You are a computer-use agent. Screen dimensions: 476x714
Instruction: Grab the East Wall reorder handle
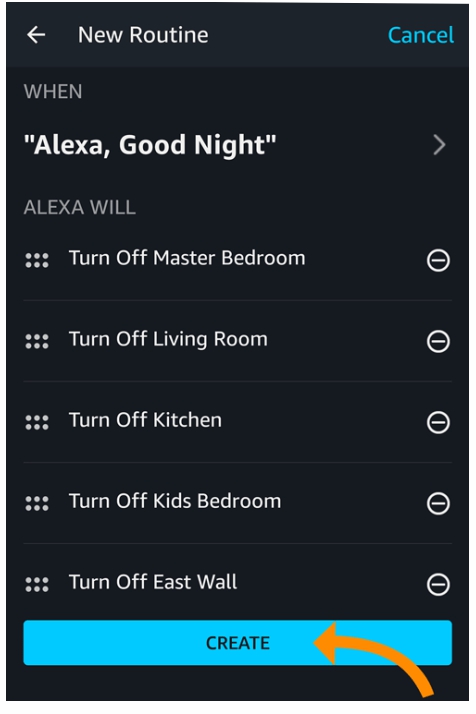(37, 584)
